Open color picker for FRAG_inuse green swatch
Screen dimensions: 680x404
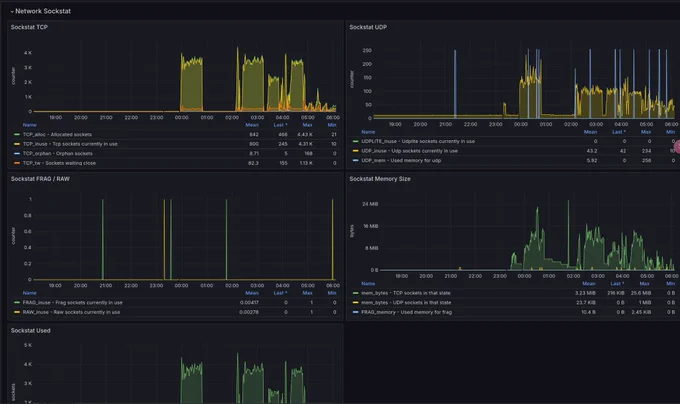pyautogui.click(x=17, y=303)
